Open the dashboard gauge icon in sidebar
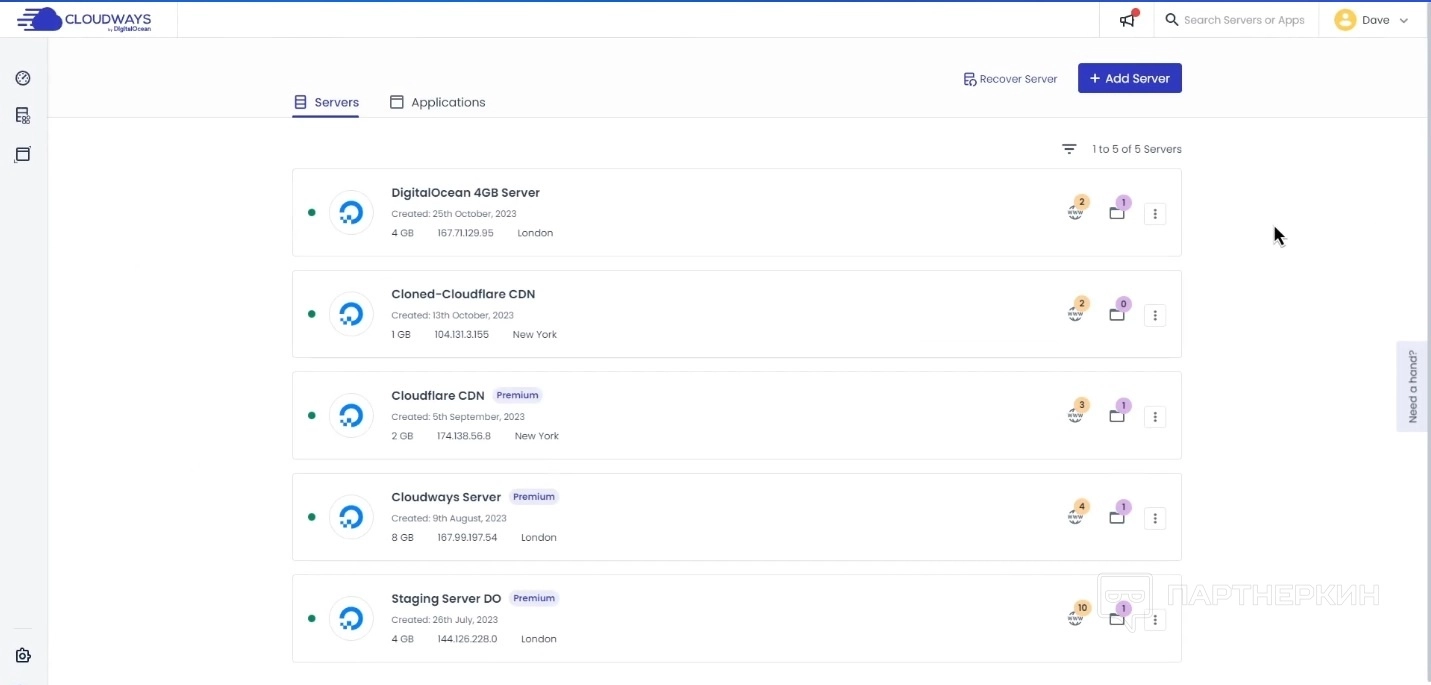The height and width of the screenshot is (685, 1431). (23, 78)
